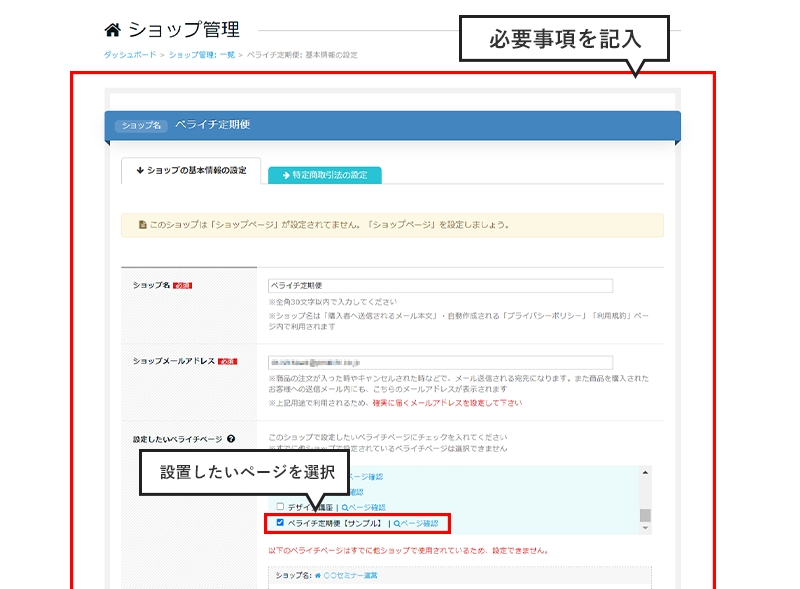The image size is (800, 589).
Task: Open ページ確認 link for ペライチ定期便【サンプル】
Action: point(419,523)
